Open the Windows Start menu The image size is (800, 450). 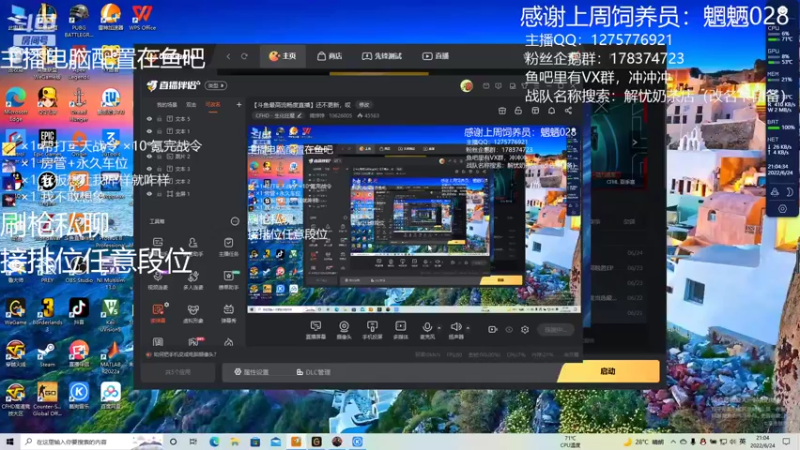[9, 442]
